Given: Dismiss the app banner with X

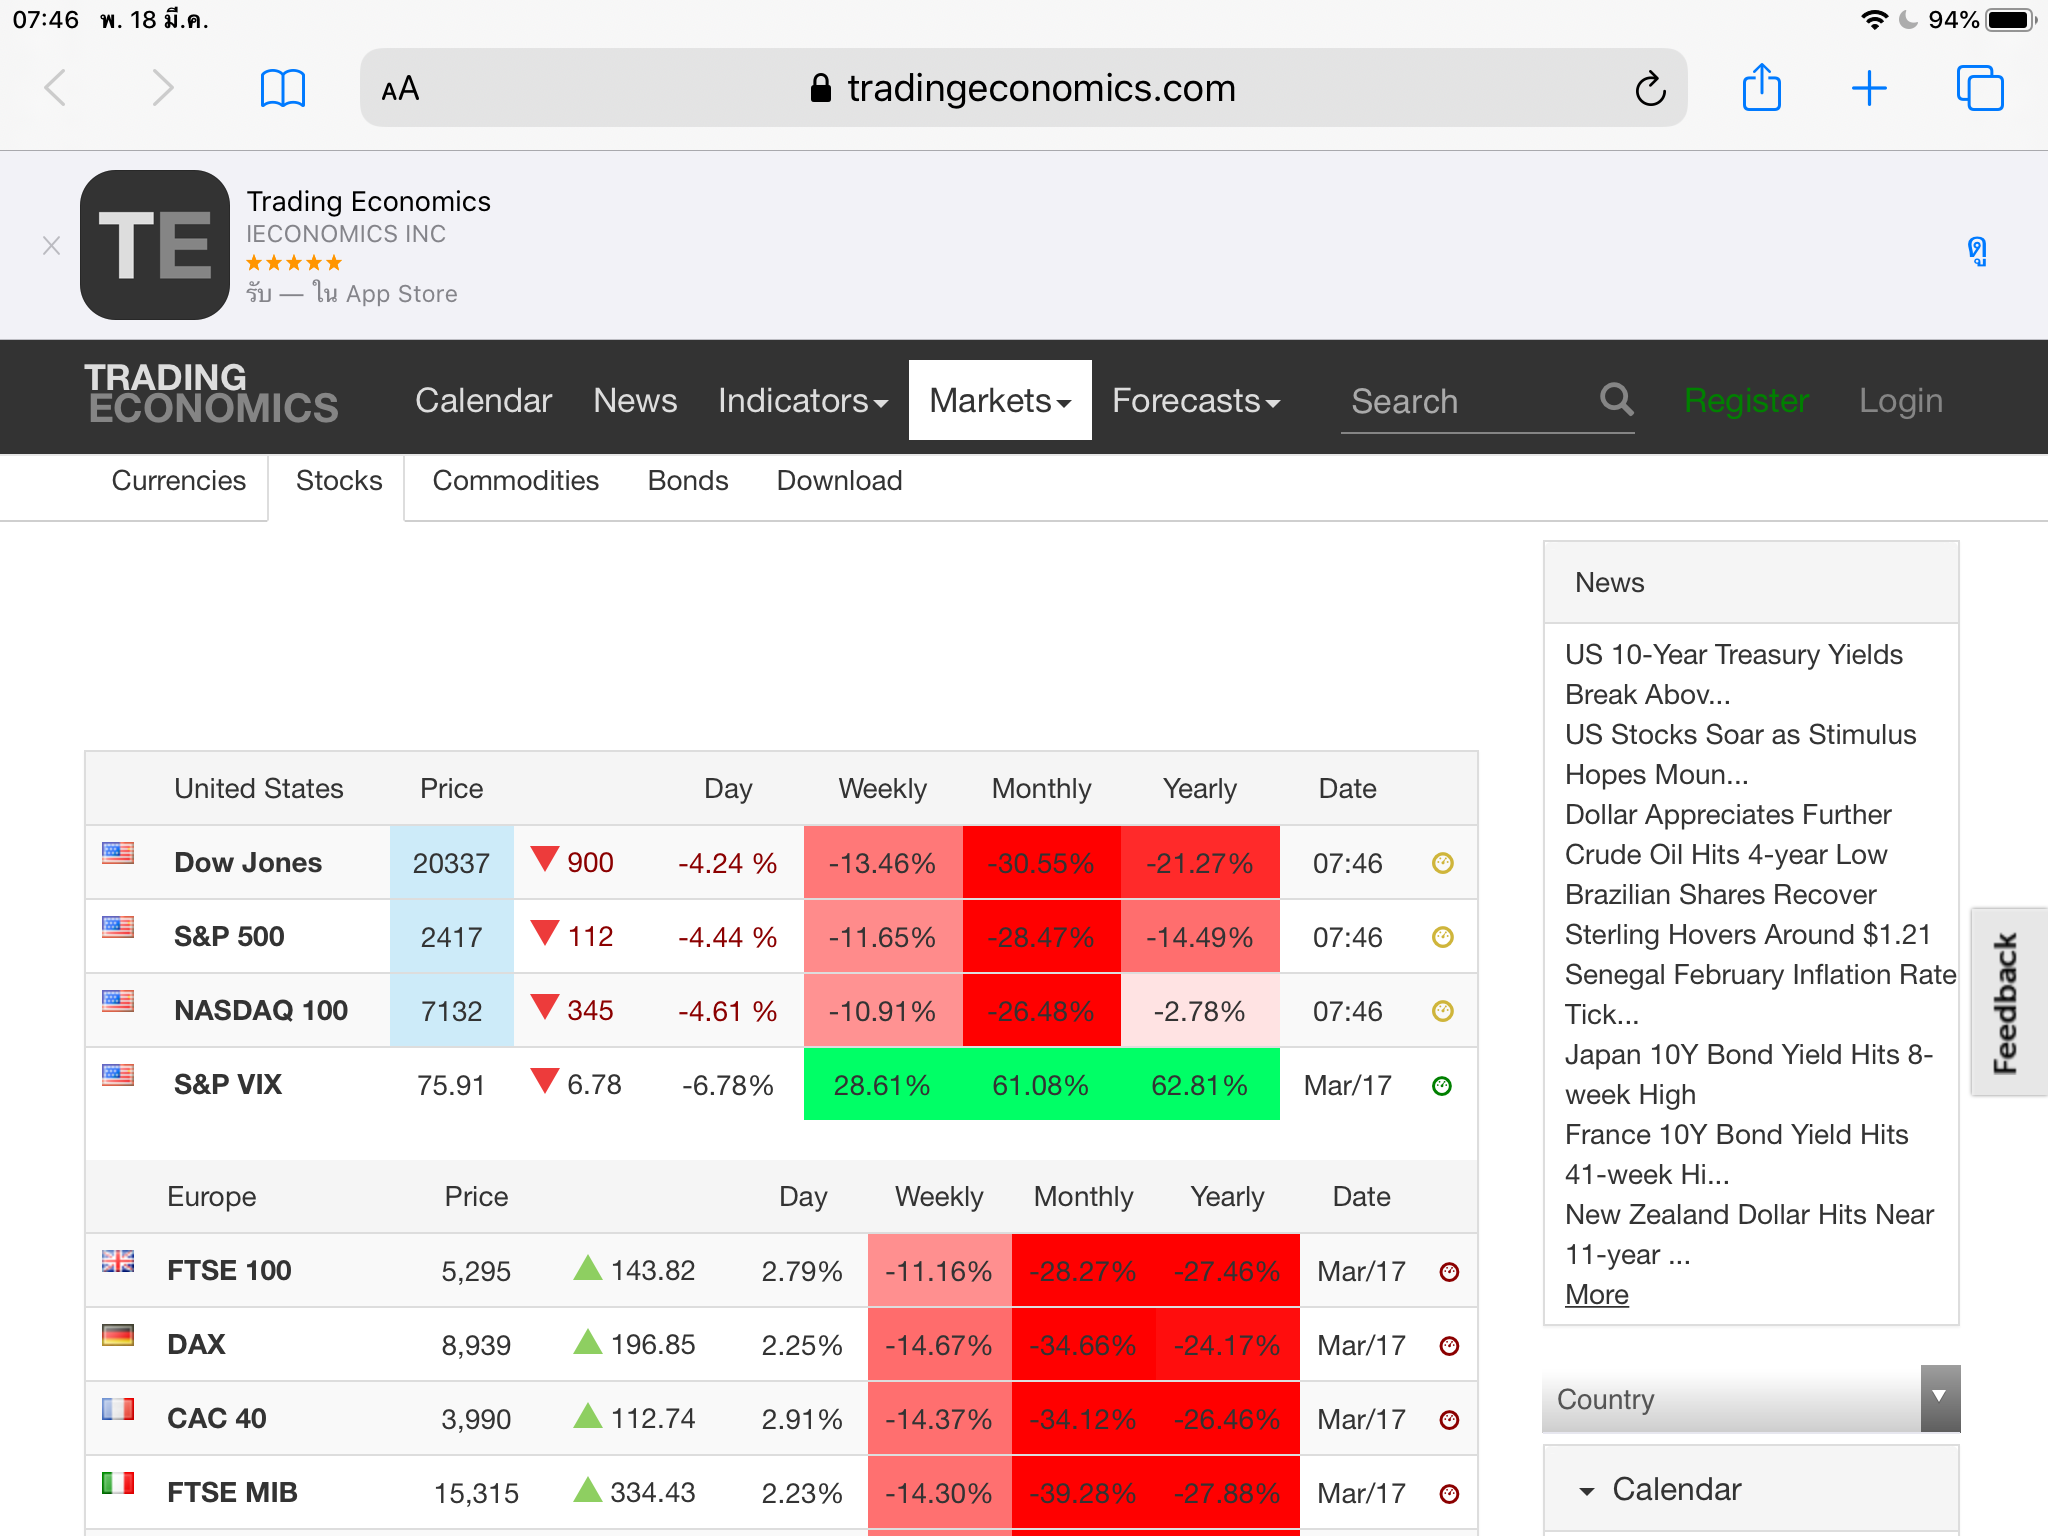Looking at the screenshot, I should (52, 245).
